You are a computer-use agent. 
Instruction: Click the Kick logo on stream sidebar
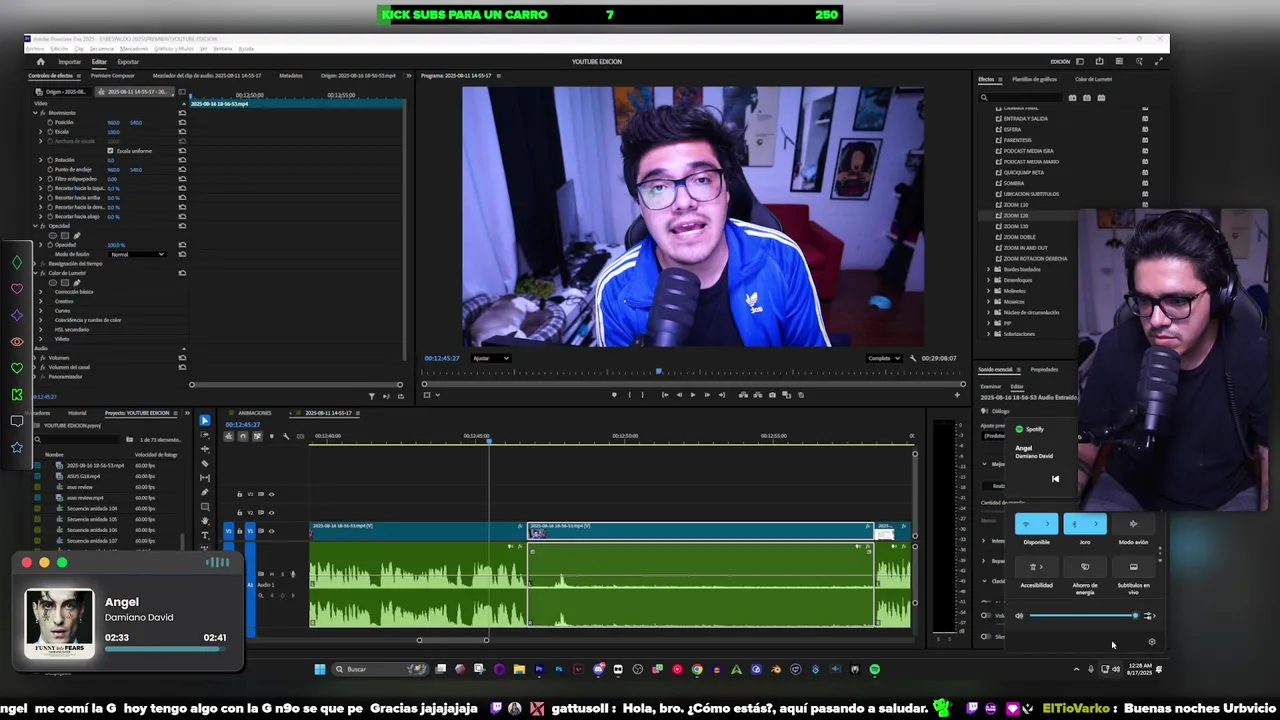click(x=17, y=395)
